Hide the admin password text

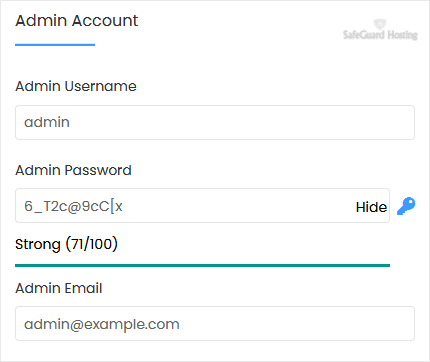371,207
